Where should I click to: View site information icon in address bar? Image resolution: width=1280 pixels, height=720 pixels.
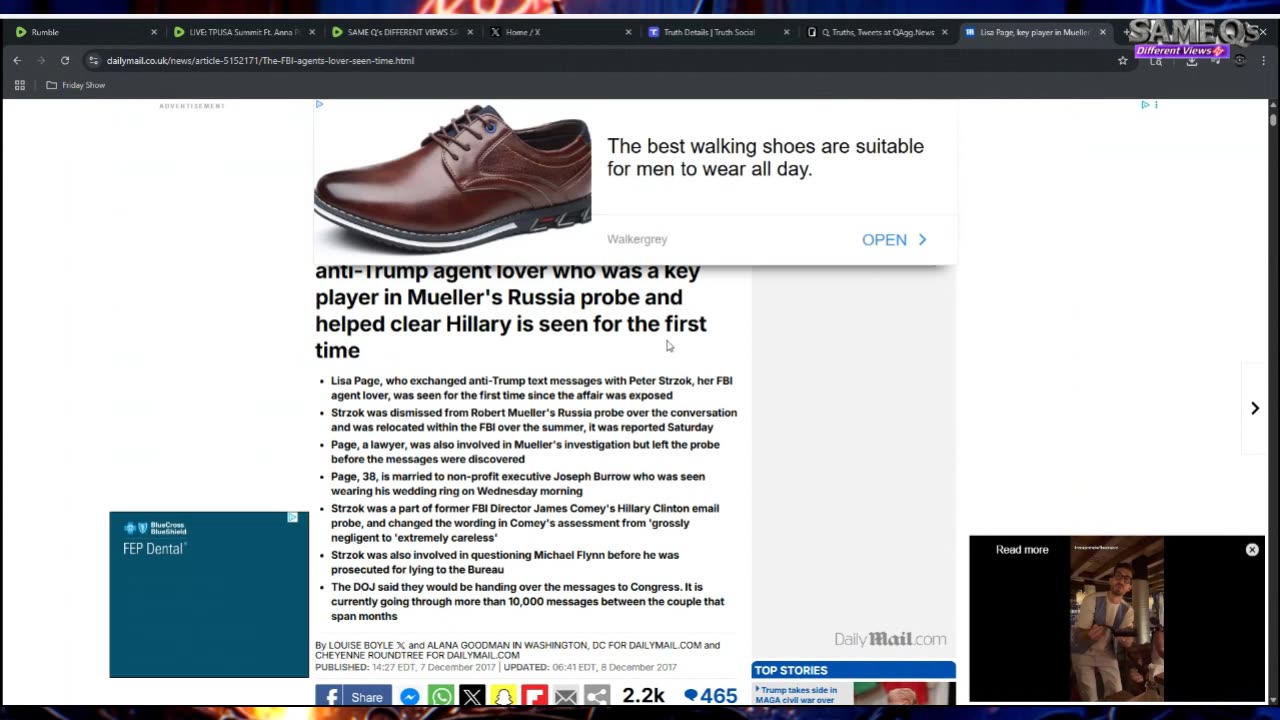(94, 60)
